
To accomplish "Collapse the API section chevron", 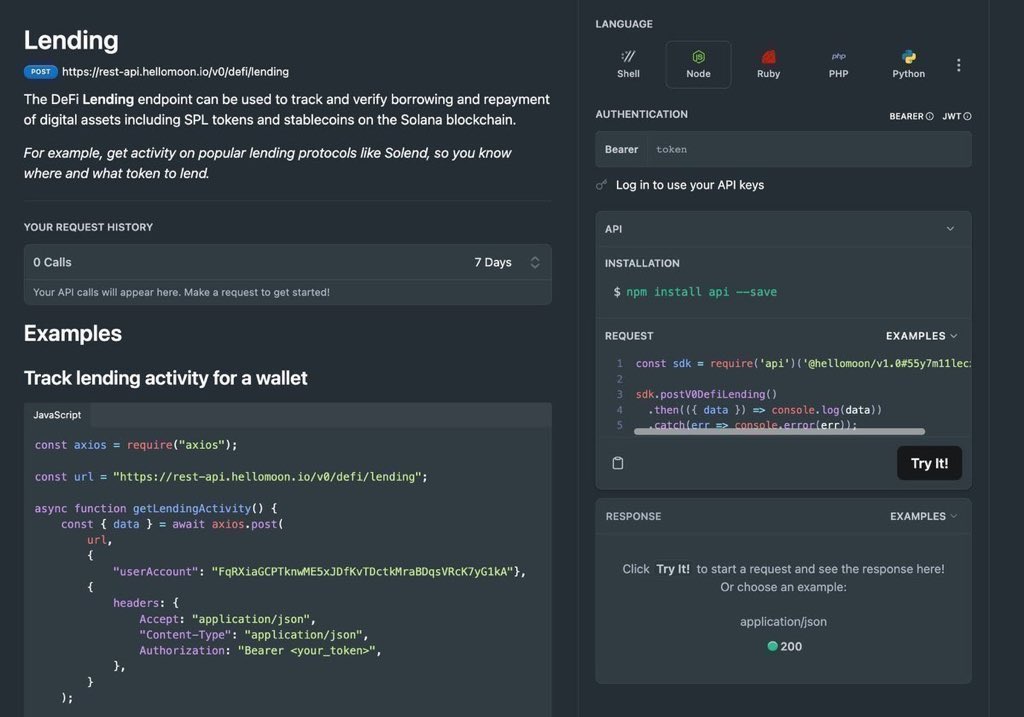I will (950, 229).
